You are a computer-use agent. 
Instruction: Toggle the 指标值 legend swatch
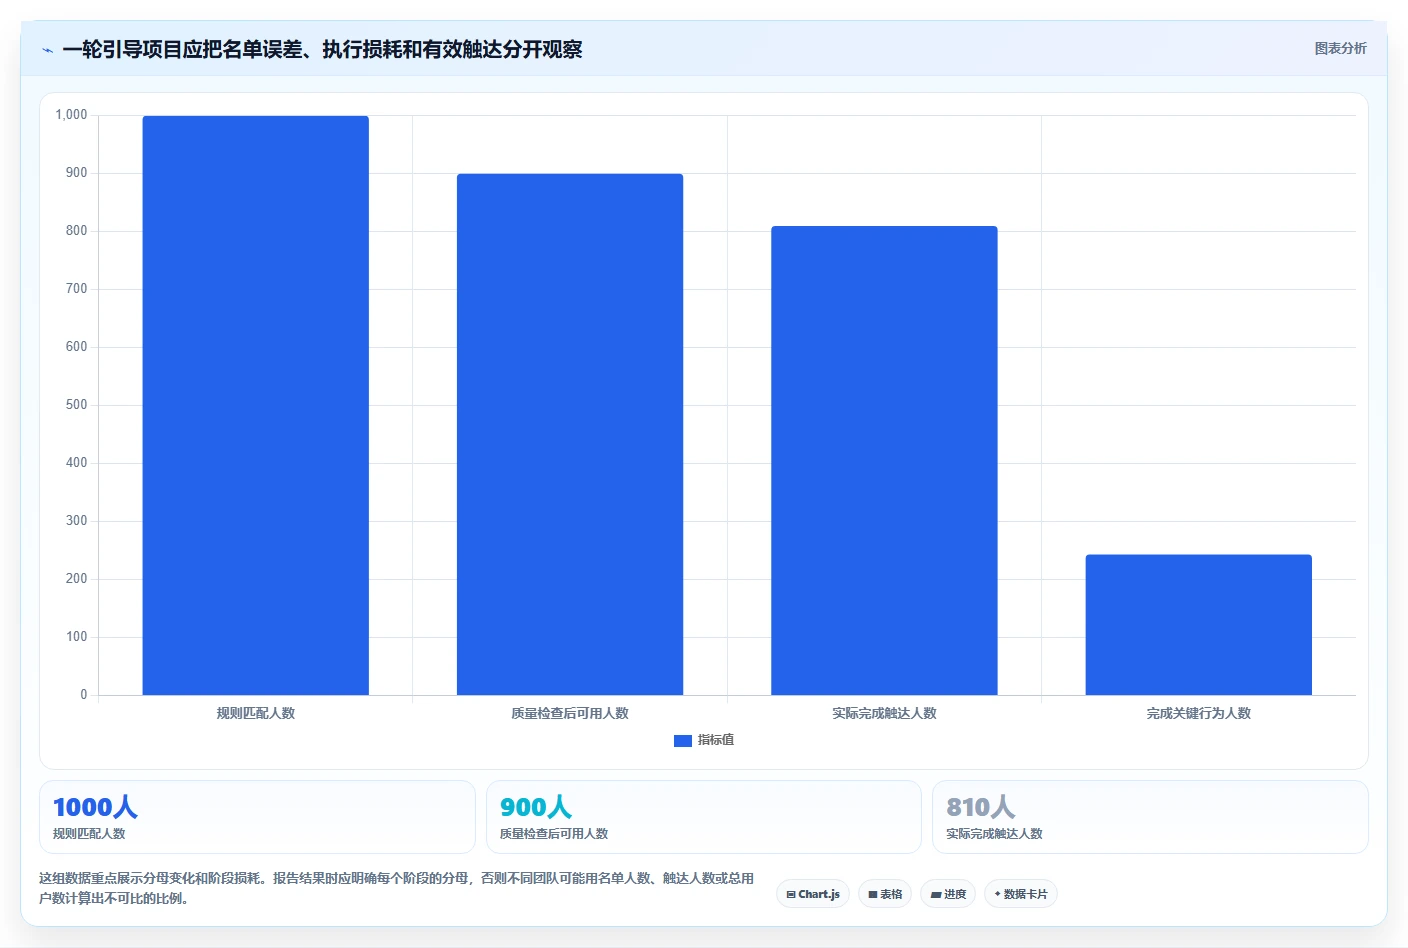coord(683,741)
